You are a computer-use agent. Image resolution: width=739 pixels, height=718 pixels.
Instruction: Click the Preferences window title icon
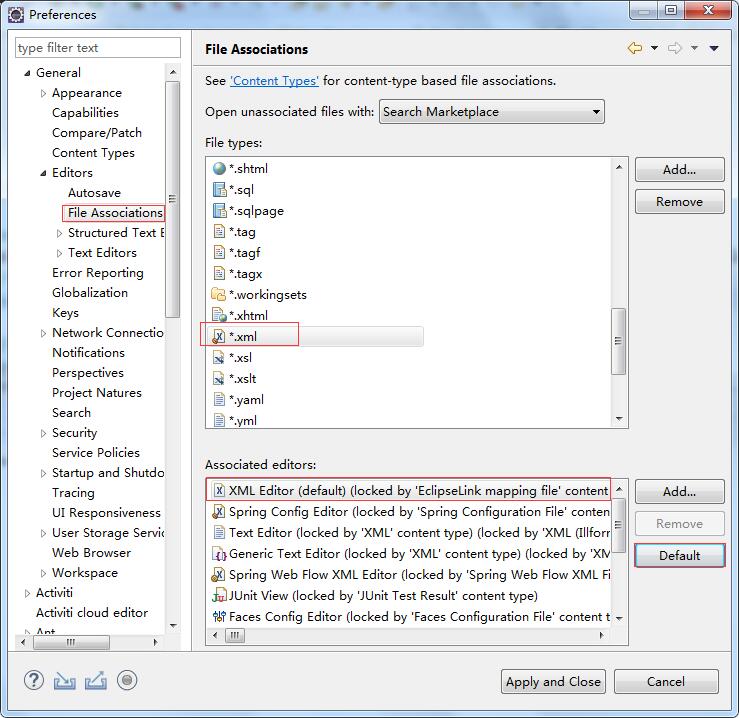[x=16, y=15]
